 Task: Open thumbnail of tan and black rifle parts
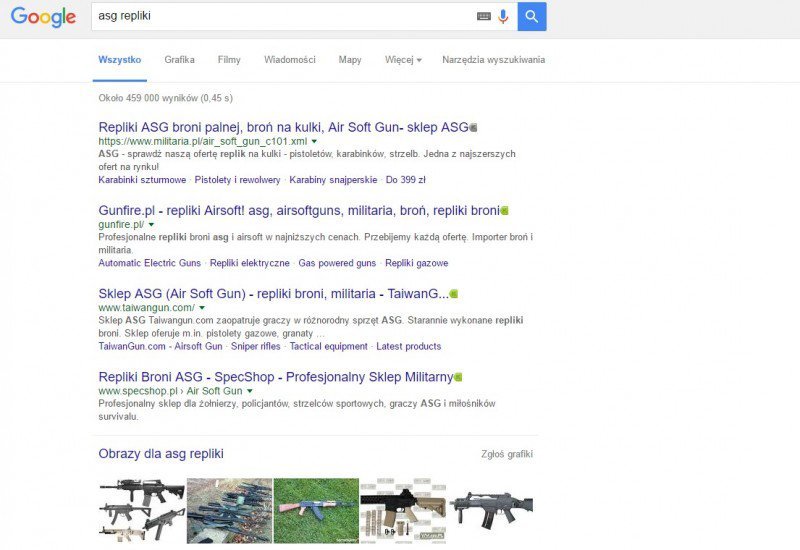tap(403, 510)
